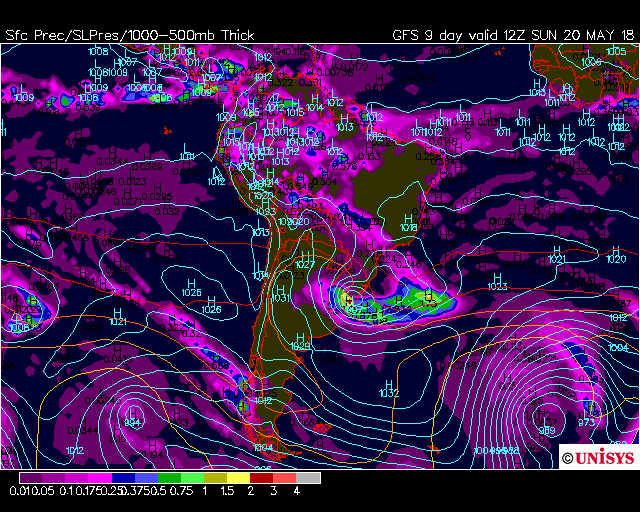This screenshot has height=512, width=640.
Task: Choose the light blue 0.375 legend swatch
Action: click(147, 478)
